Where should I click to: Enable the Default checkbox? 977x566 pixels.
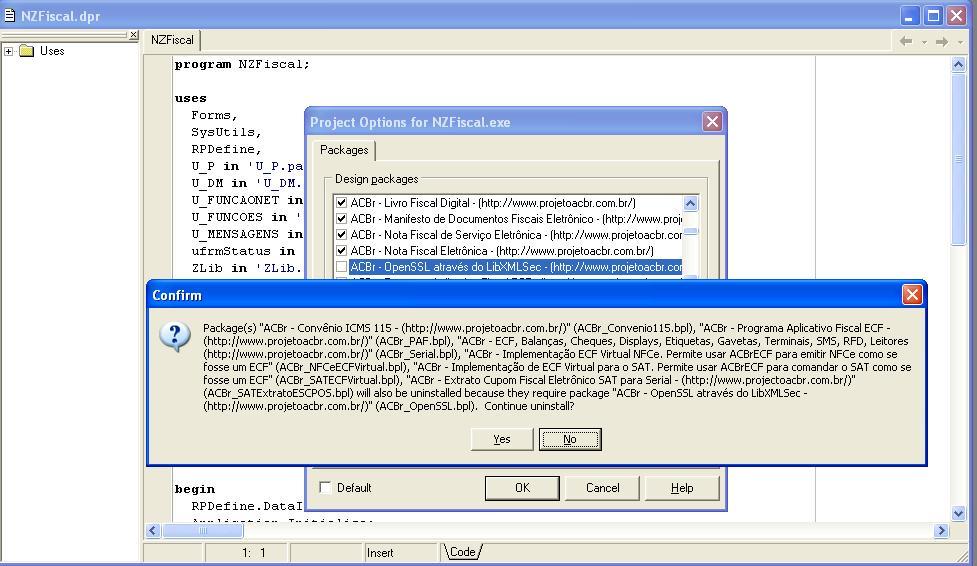[325, 487]
